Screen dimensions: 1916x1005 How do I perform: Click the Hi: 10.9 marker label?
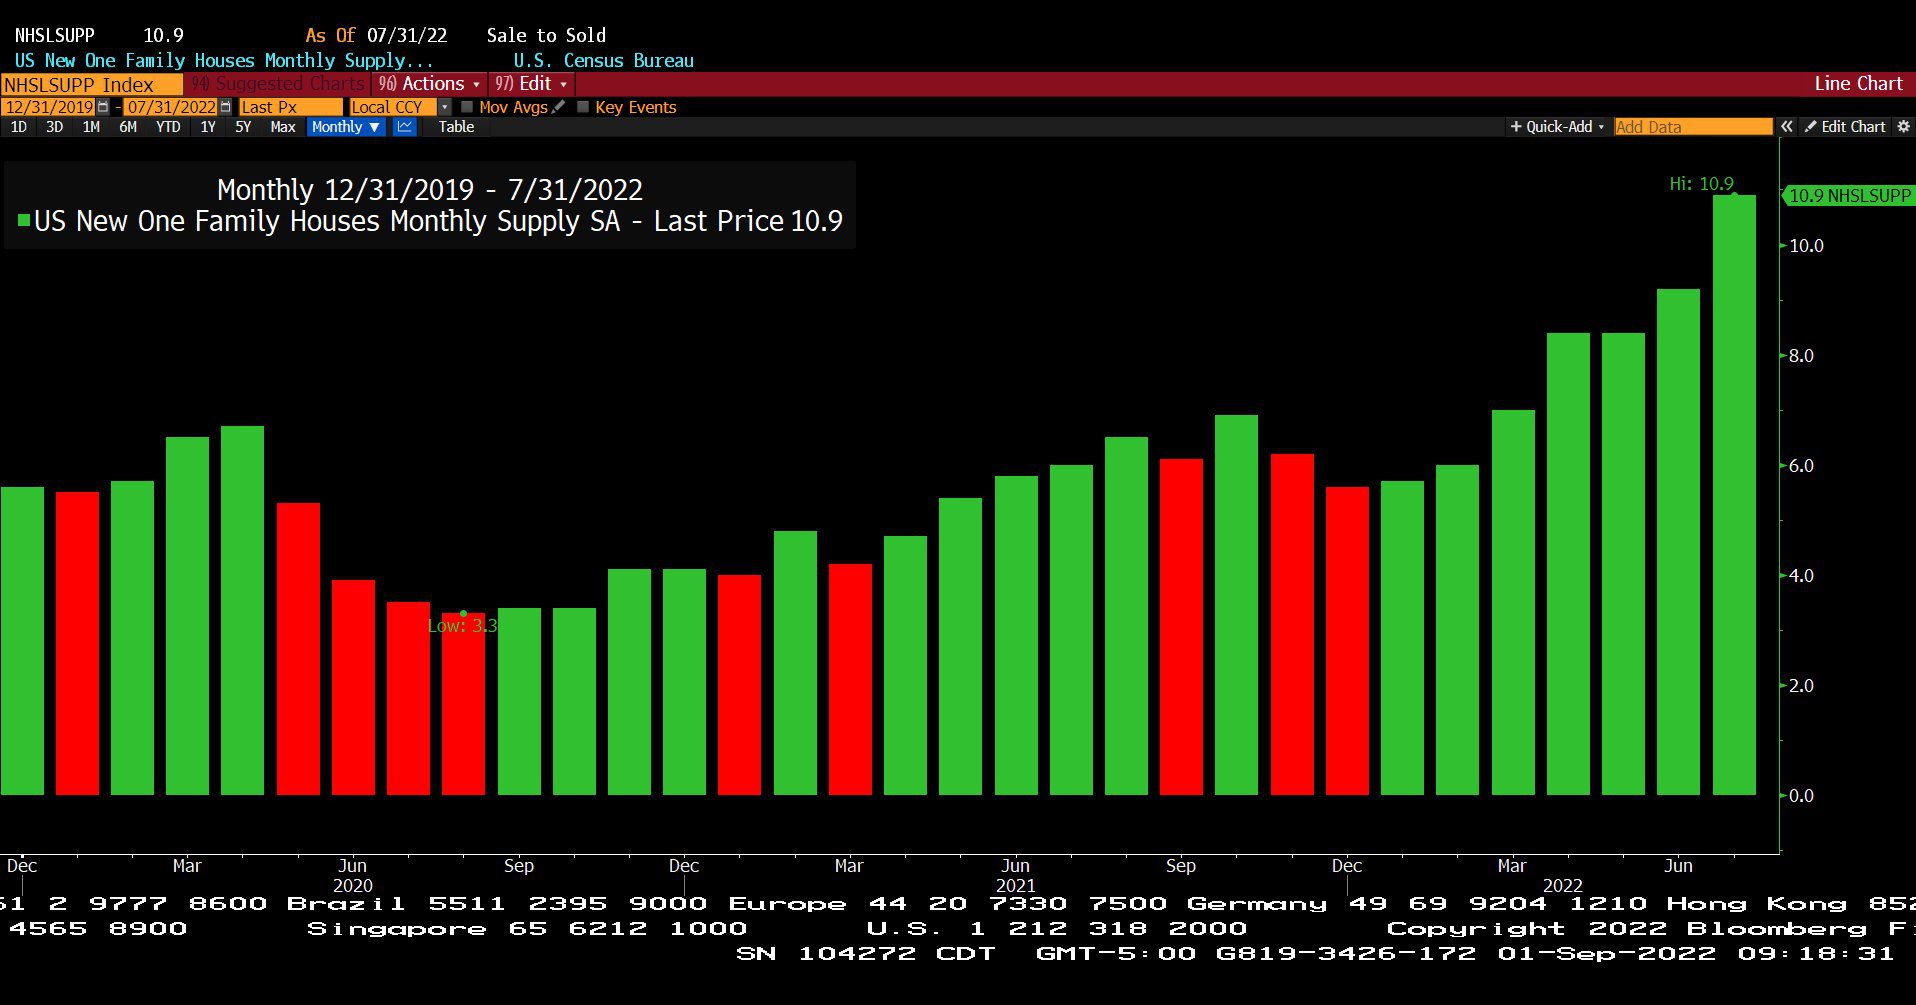click(x=1701, y=184)
